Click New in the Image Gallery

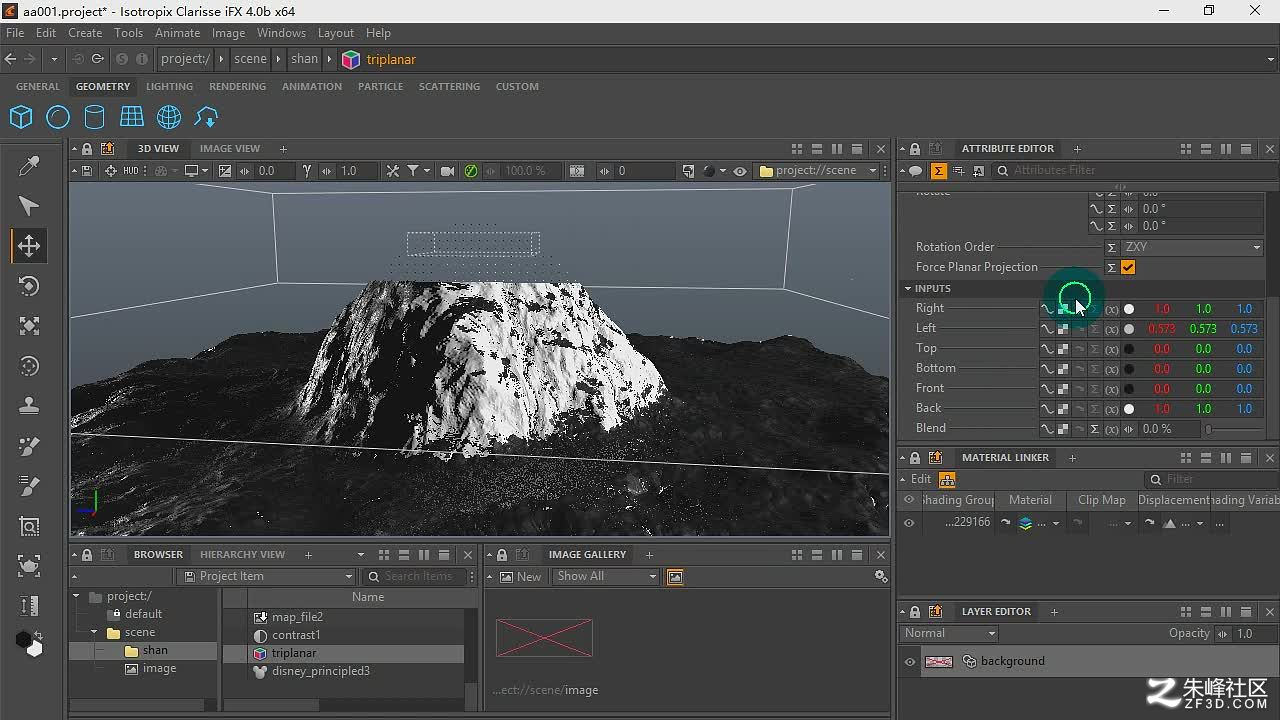pos(521,576)
